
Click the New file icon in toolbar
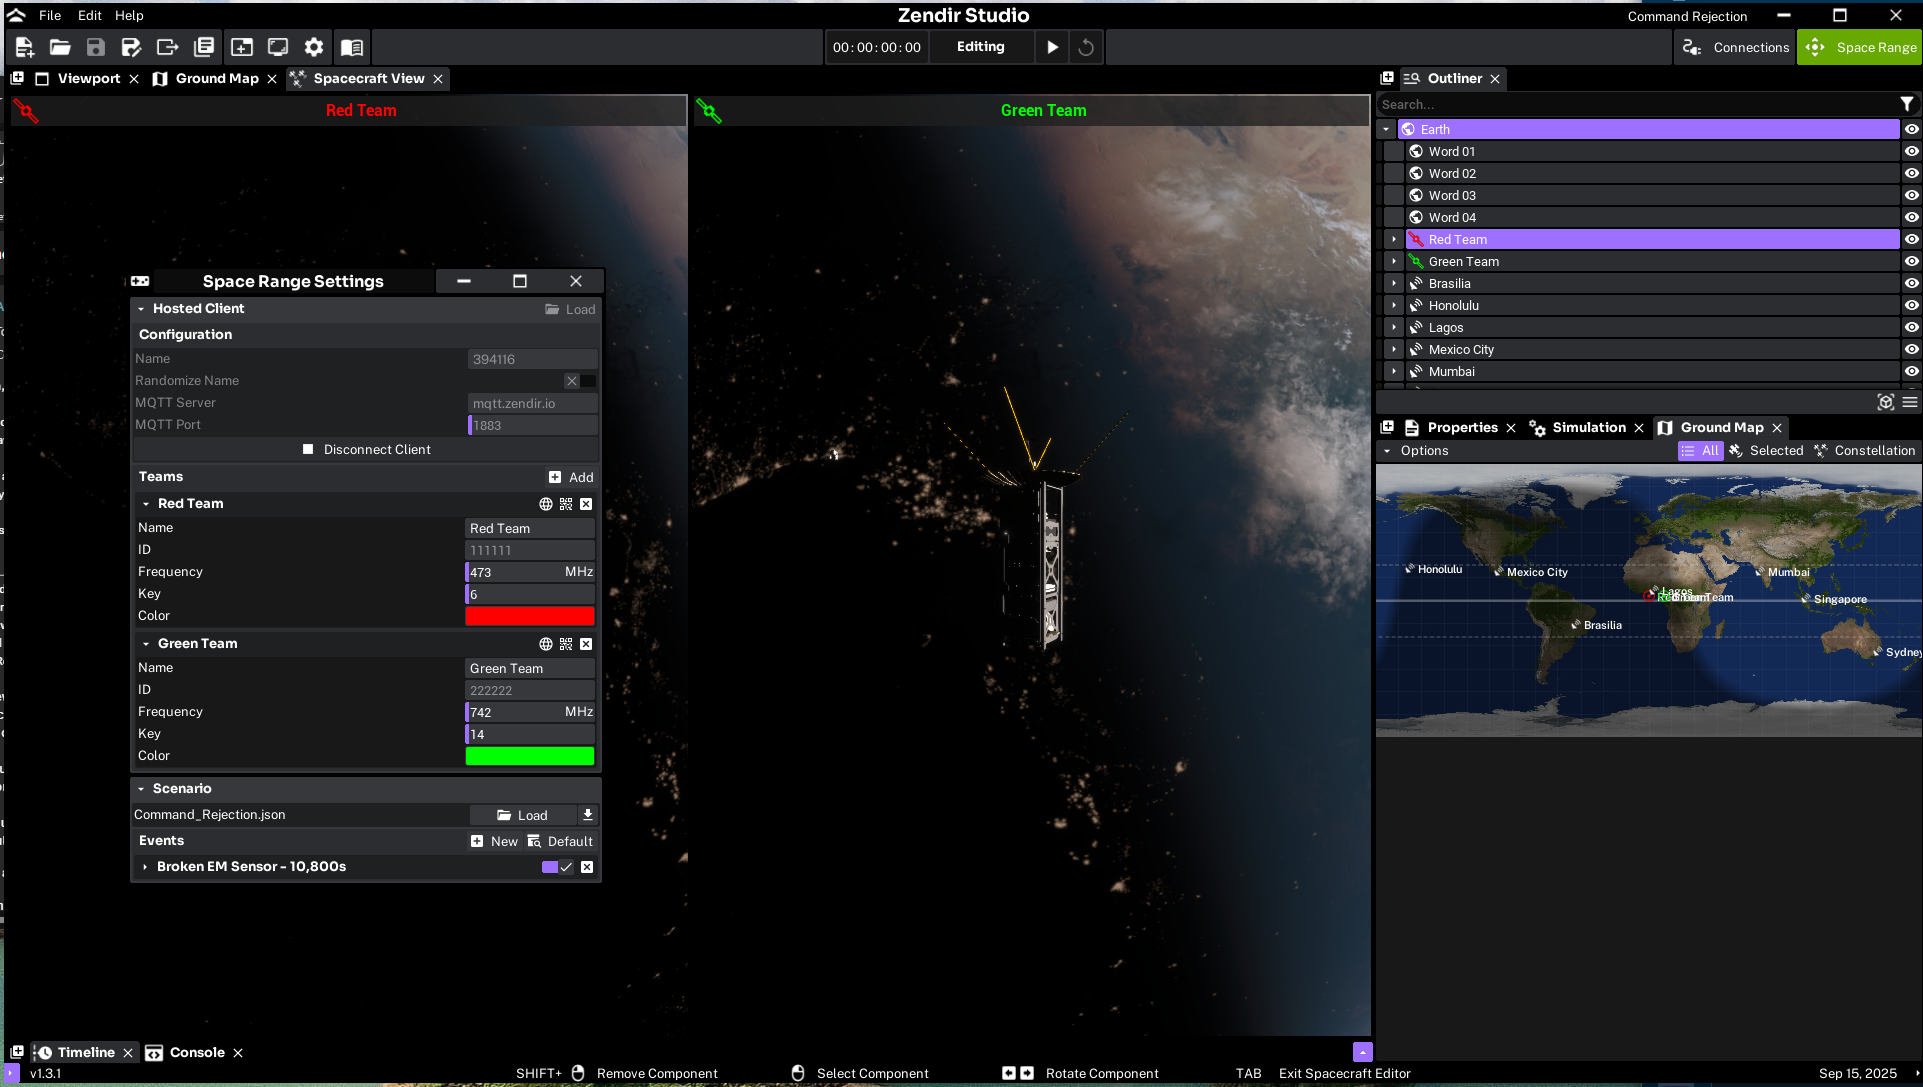point(25,47)
